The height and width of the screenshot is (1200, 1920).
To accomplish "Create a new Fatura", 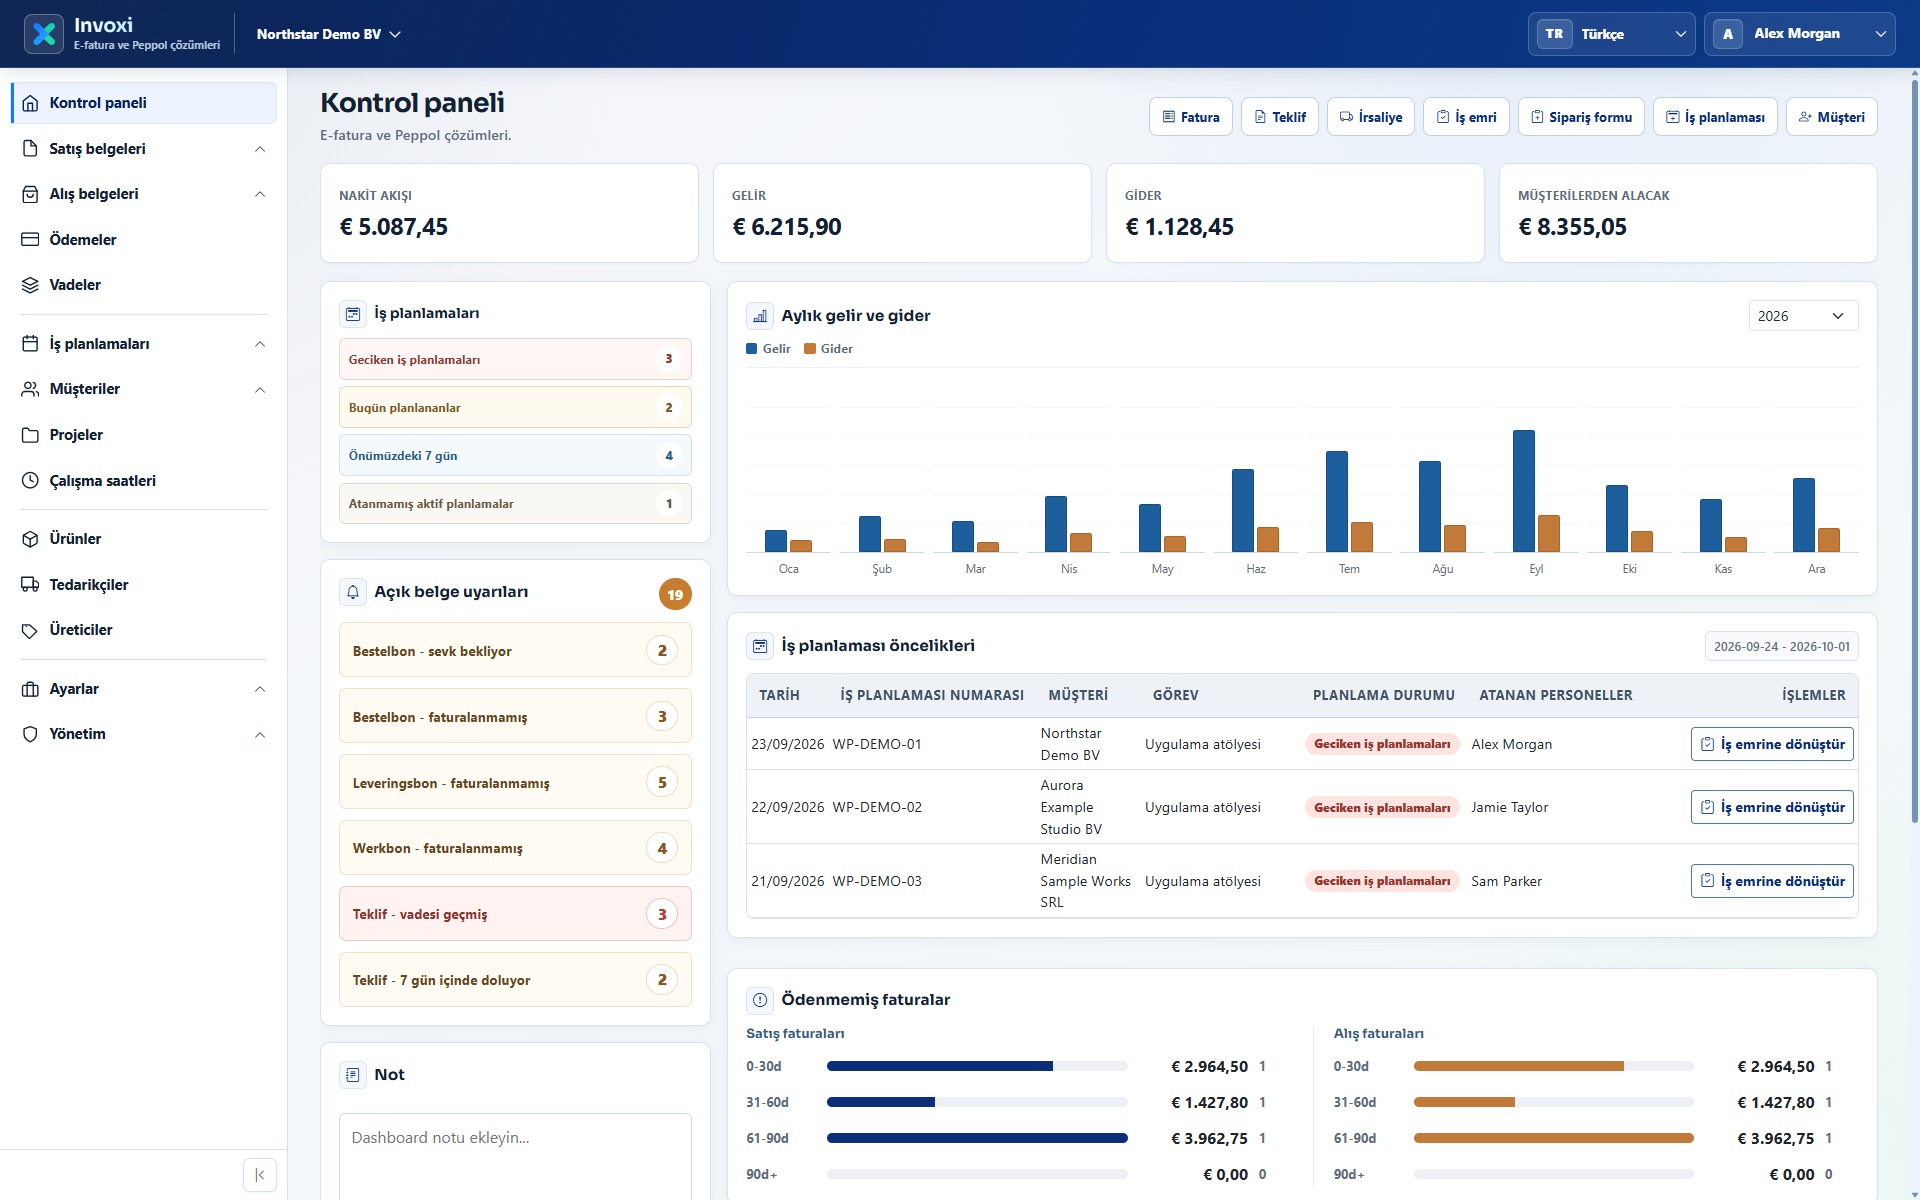I will [x=1191, y=117].
